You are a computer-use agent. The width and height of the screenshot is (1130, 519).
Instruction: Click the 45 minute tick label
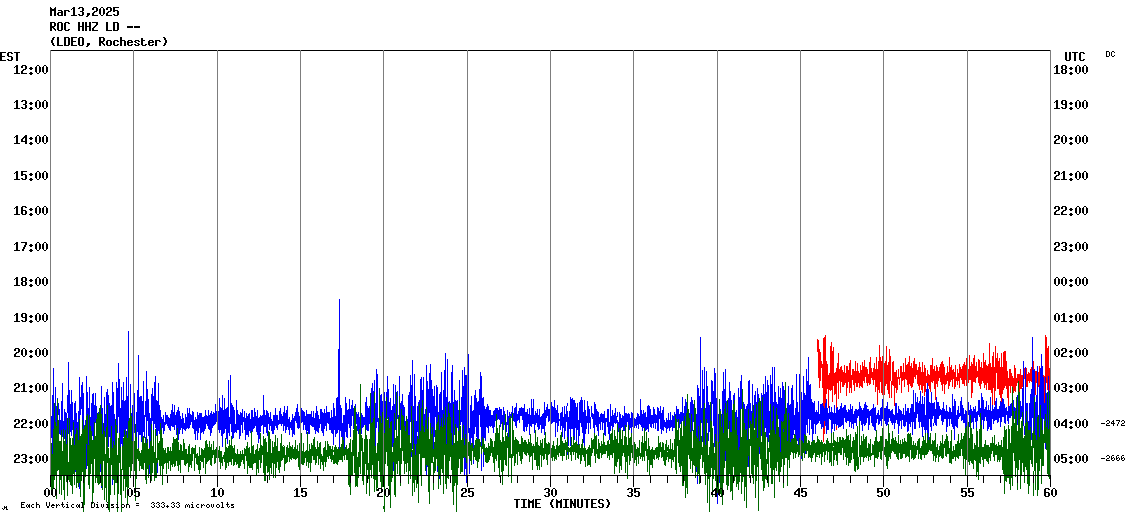[800, 493]
